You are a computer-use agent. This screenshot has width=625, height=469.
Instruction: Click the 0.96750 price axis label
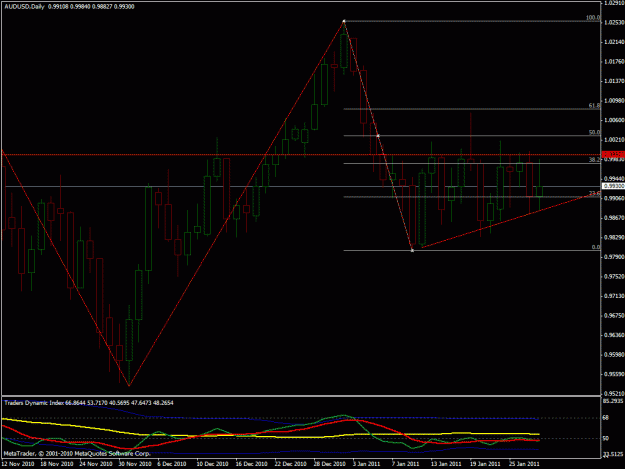614,316
